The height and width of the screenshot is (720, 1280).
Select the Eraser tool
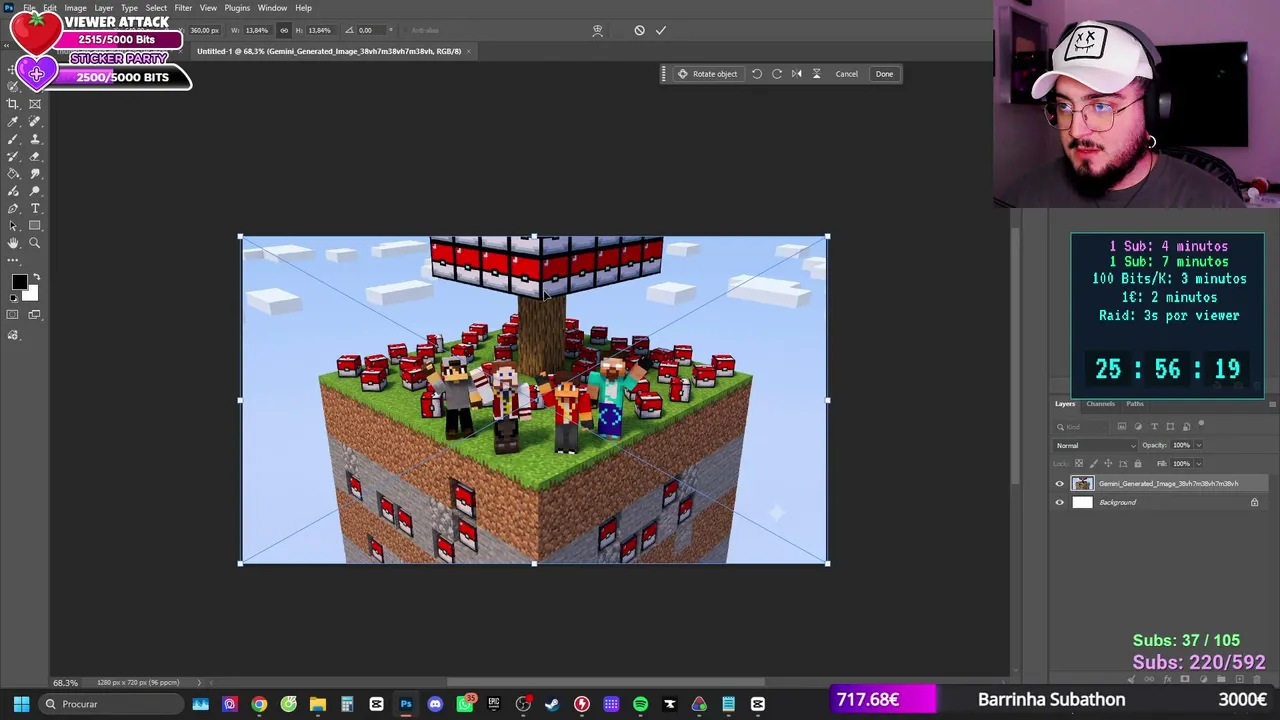(35, 156)
